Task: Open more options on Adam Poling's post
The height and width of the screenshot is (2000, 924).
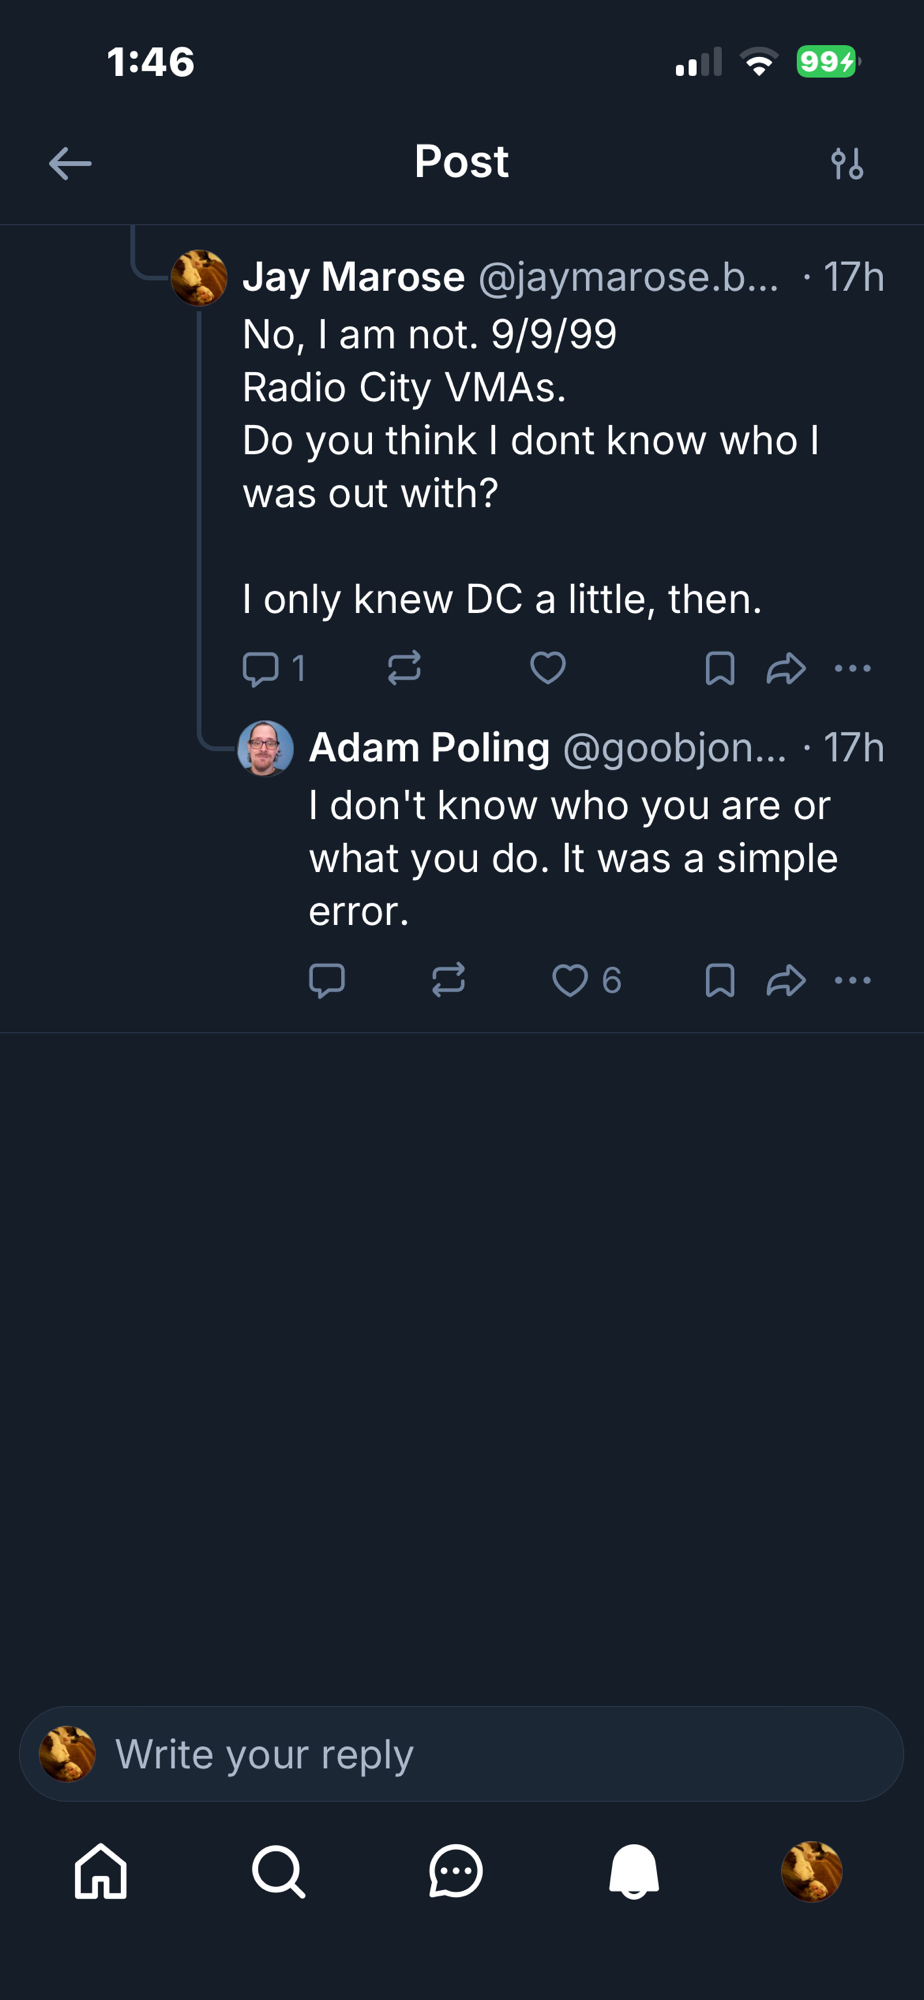Action: pyautogui.click(x=853, y=980)
